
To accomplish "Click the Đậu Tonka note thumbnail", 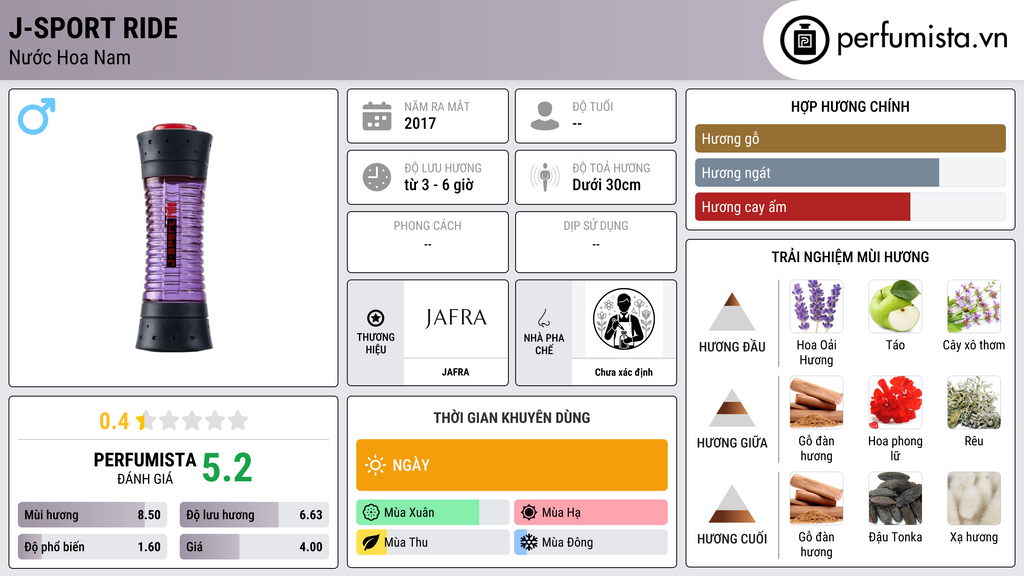I will 895,498.
